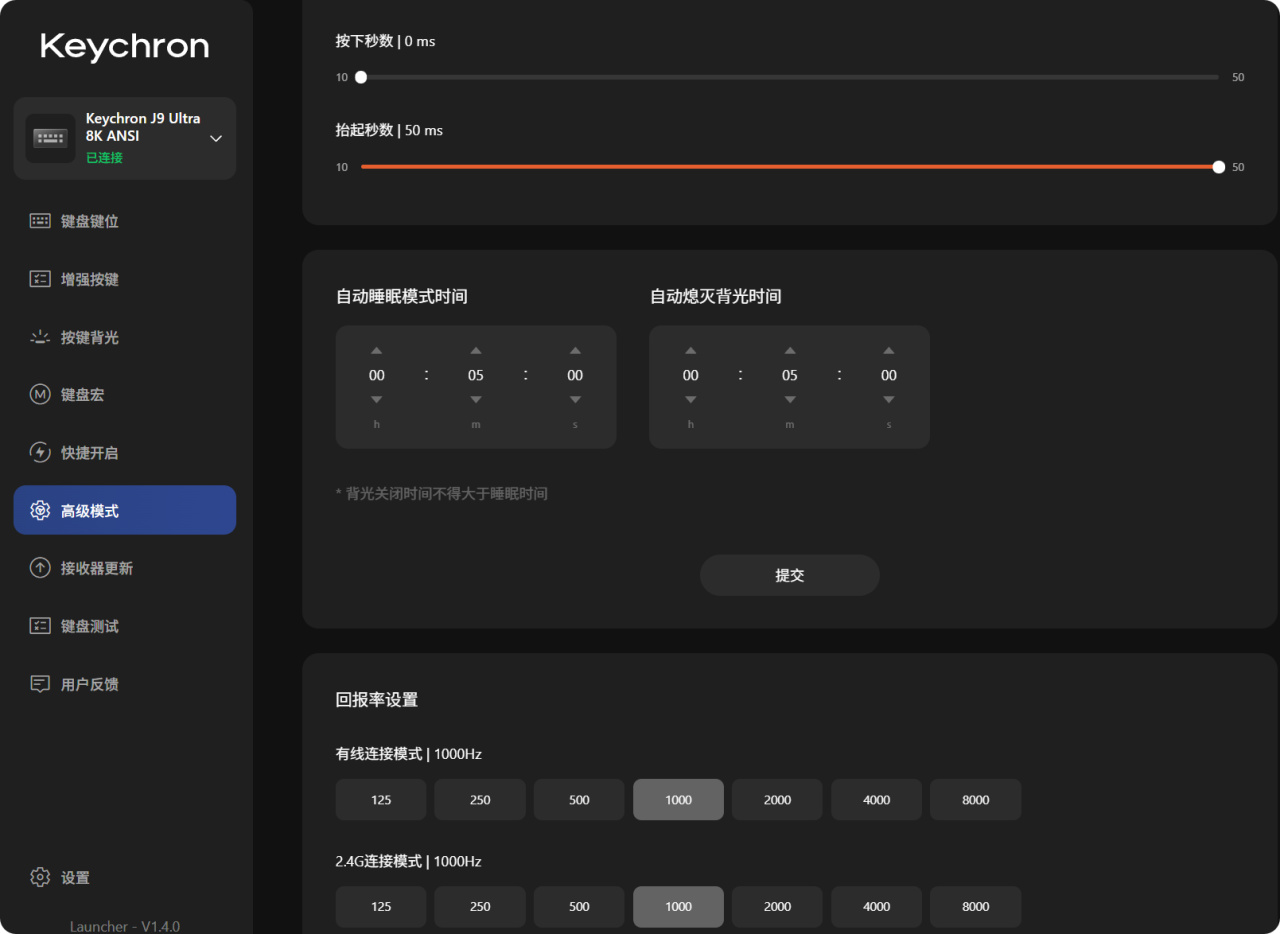The width and height of the screenshot is (1280, 934).
Task: Open the 增强按键 page
Action: coord(125,279)
